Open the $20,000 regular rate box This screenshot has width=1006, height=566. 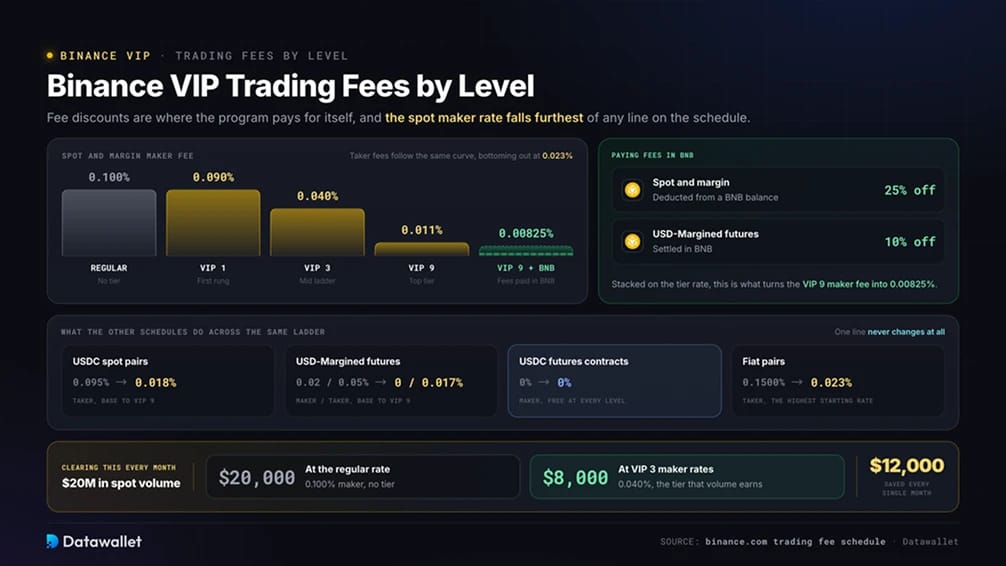tap(362, 477)
